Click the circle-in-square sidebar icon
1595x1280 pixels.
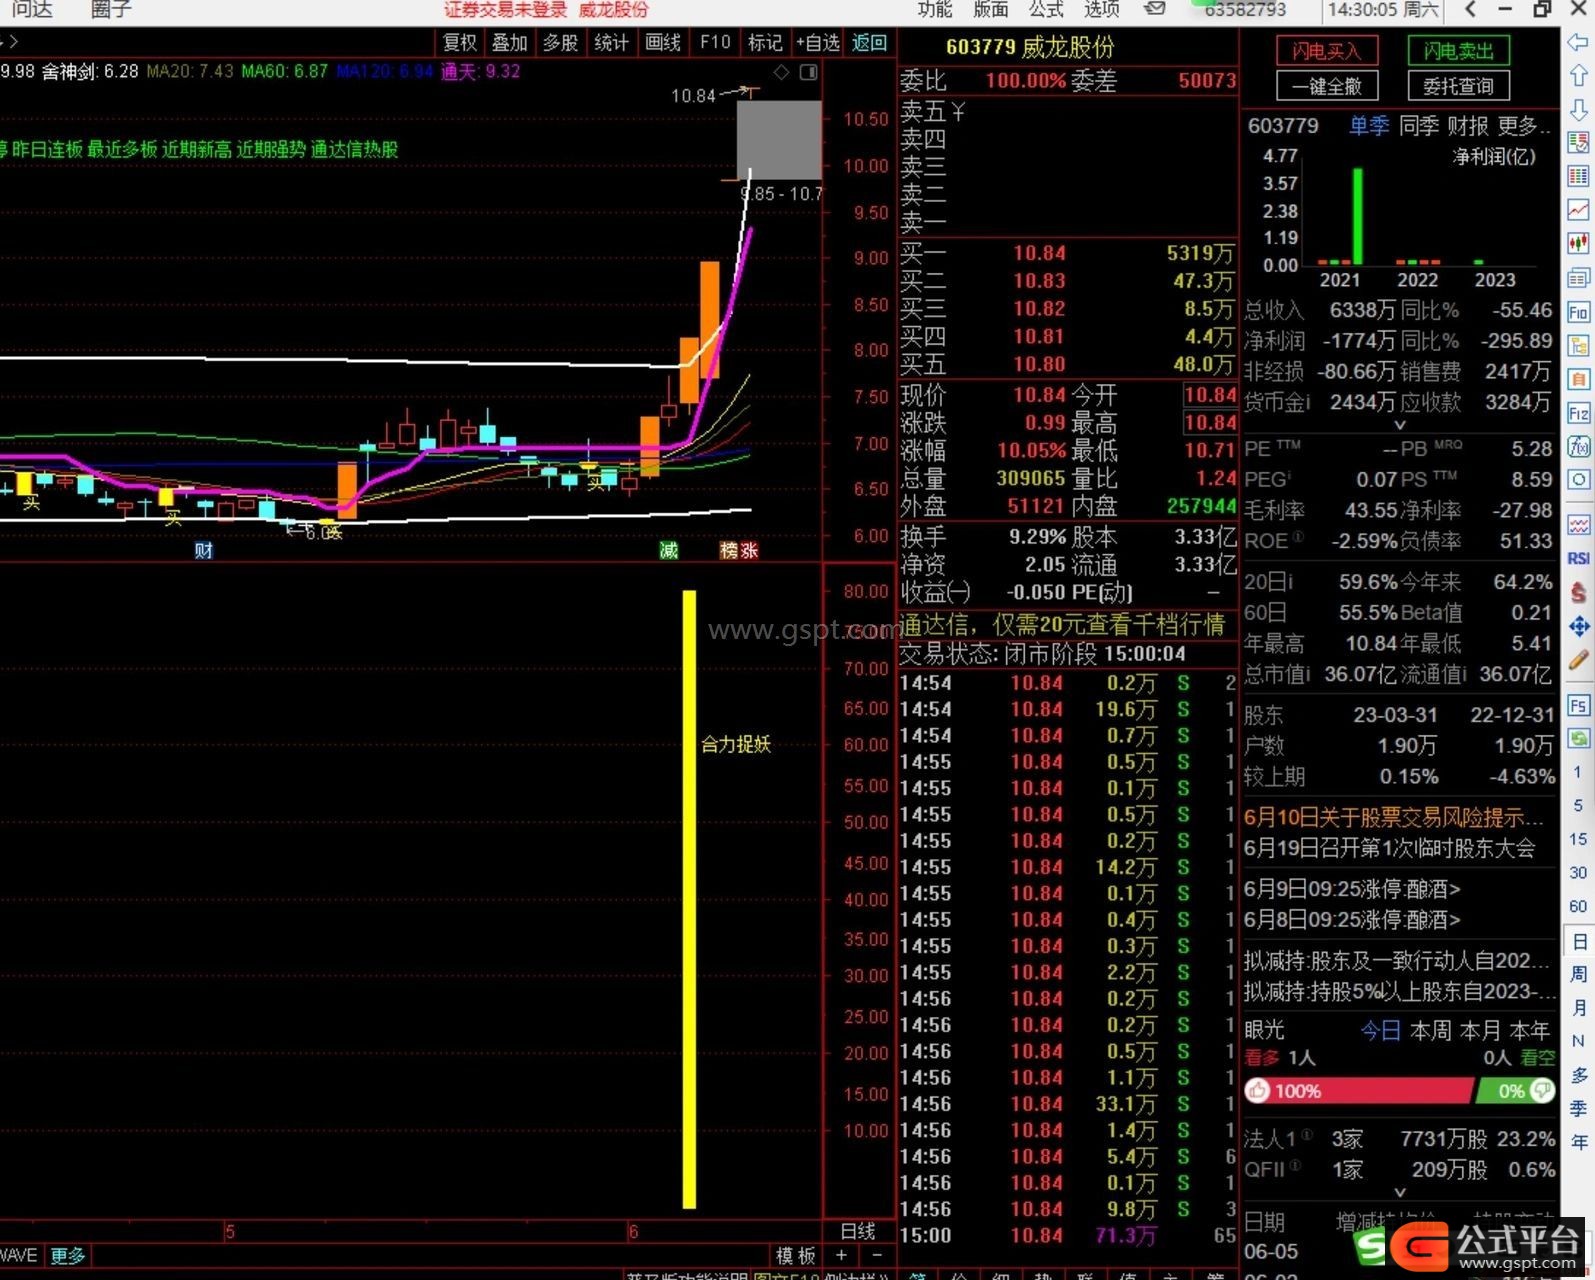pyautogui.click(x=1578, y=480)
